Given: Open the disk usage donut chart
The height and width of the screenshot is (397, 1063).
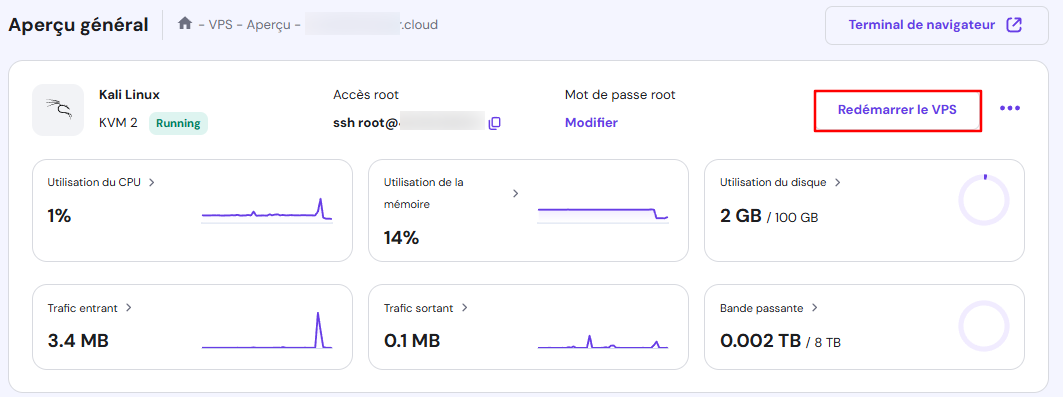Looking at the screenshot, I should (984, 200).
